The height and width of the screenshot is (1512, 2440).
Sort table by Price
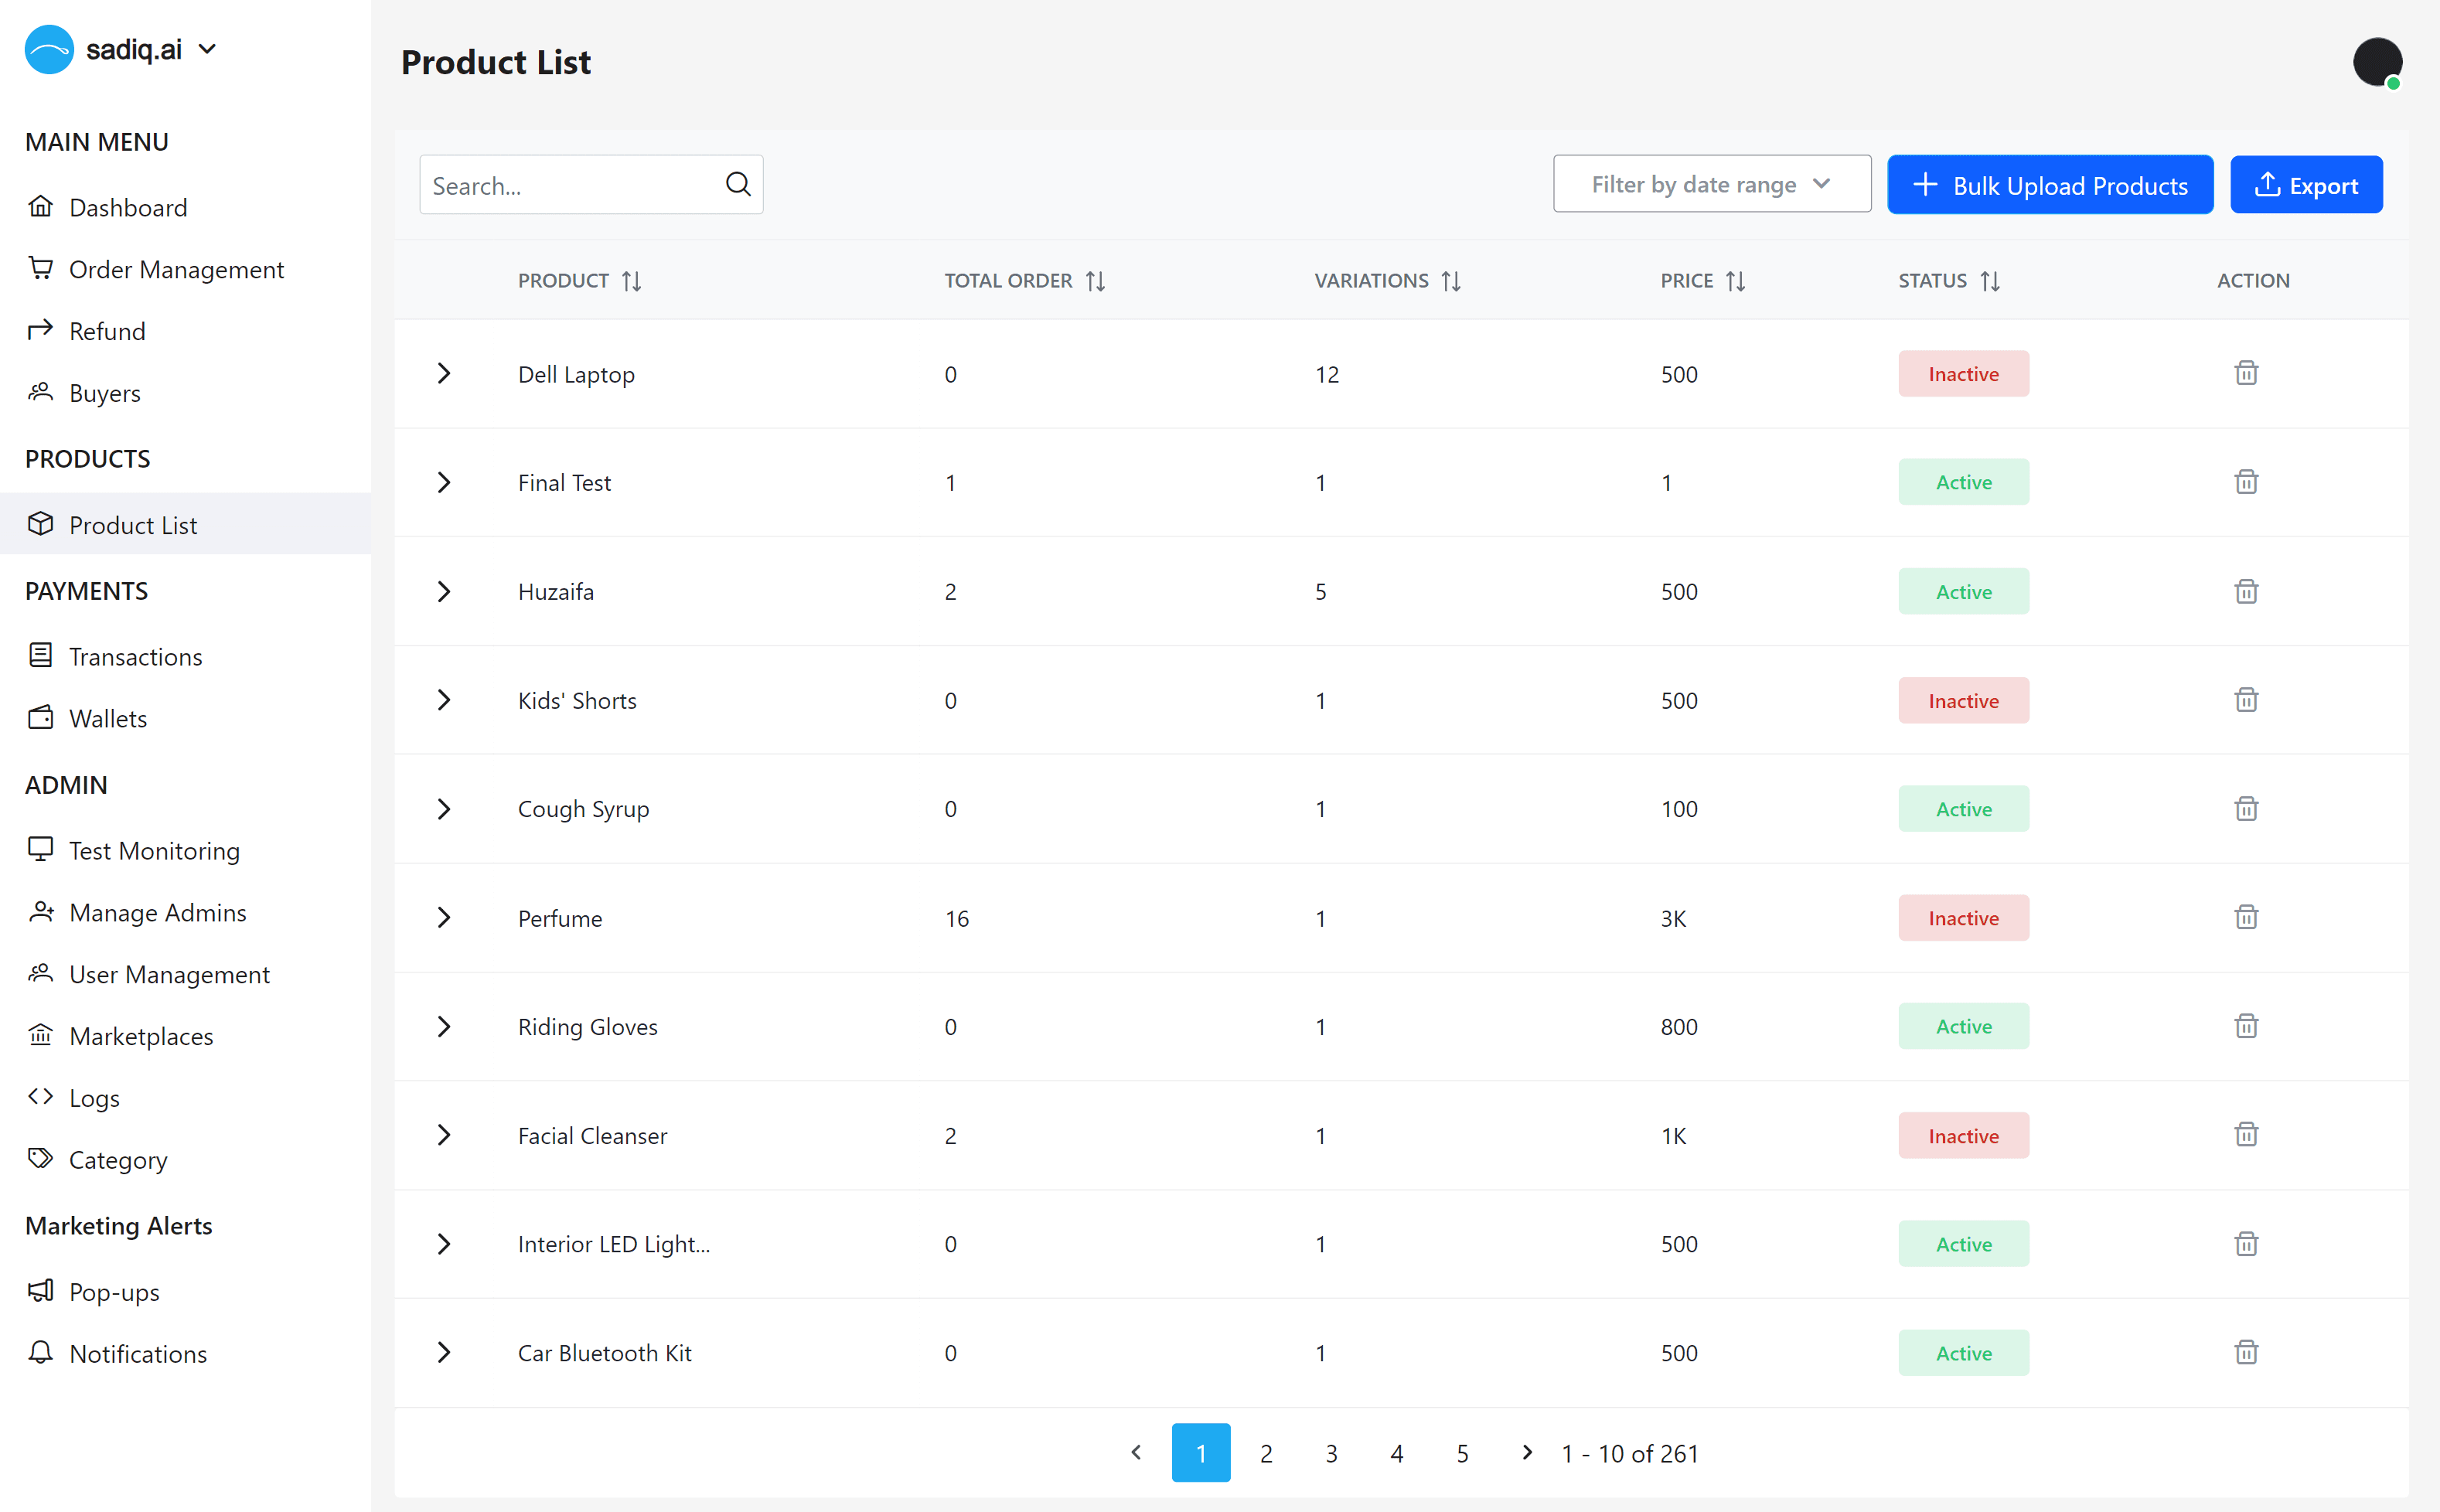(1735, 281)
